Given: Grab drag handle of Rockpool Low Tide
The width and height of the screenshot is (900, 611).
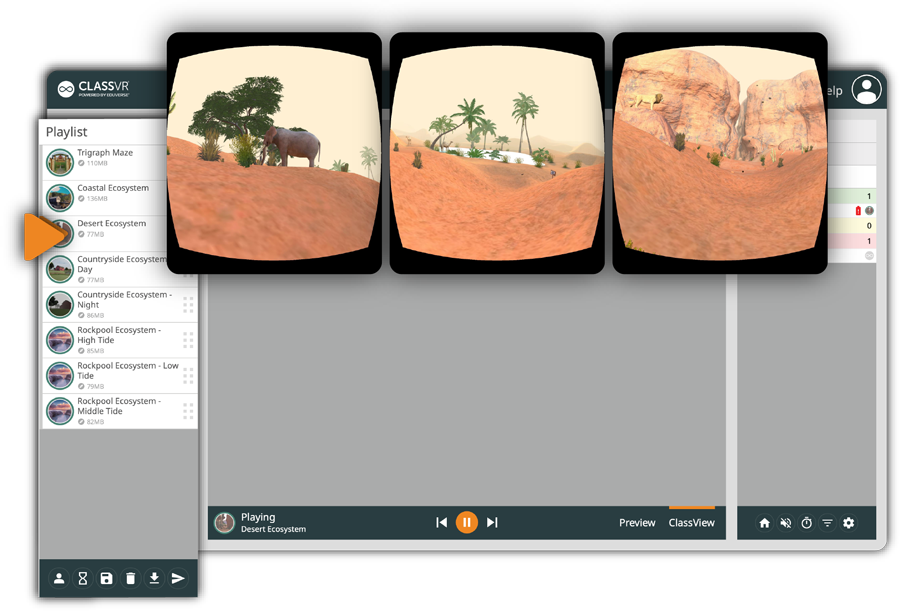Looking at the screenshot, I should click(x=188, y=376).
